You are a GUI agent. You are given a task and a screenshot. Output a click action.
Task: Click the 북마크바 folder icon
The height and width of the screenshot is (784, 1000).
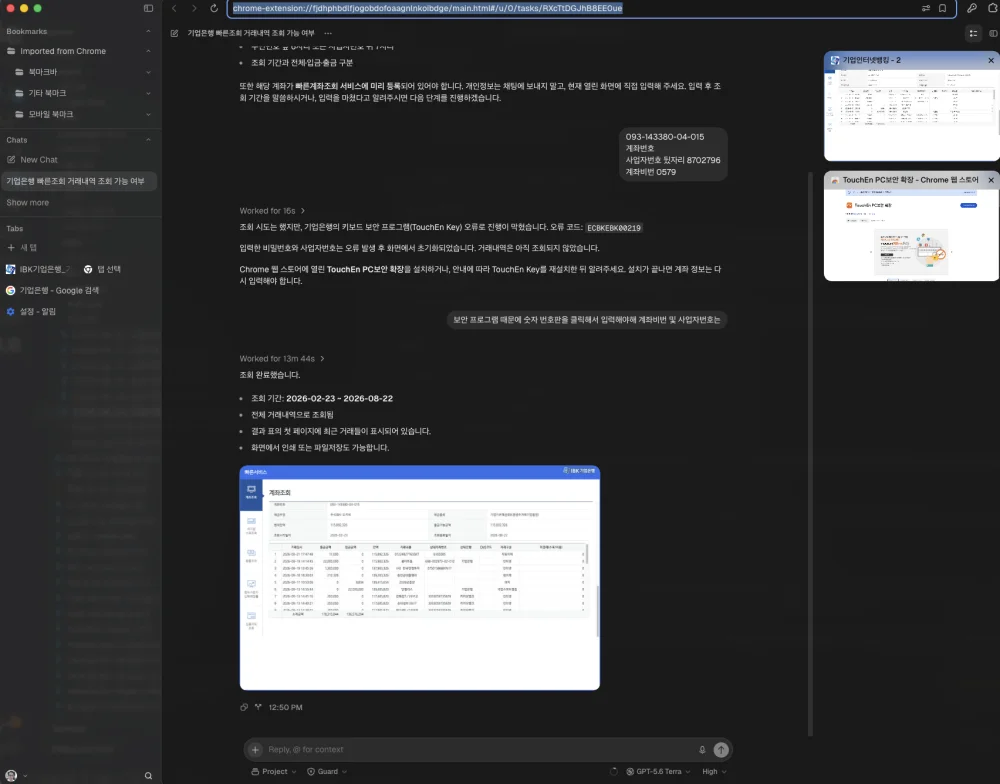(19, 72)
